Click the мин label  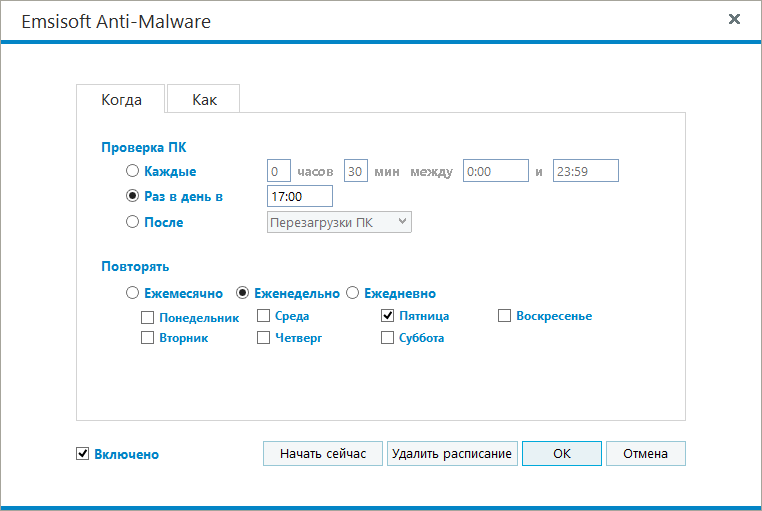pos(387,172)
